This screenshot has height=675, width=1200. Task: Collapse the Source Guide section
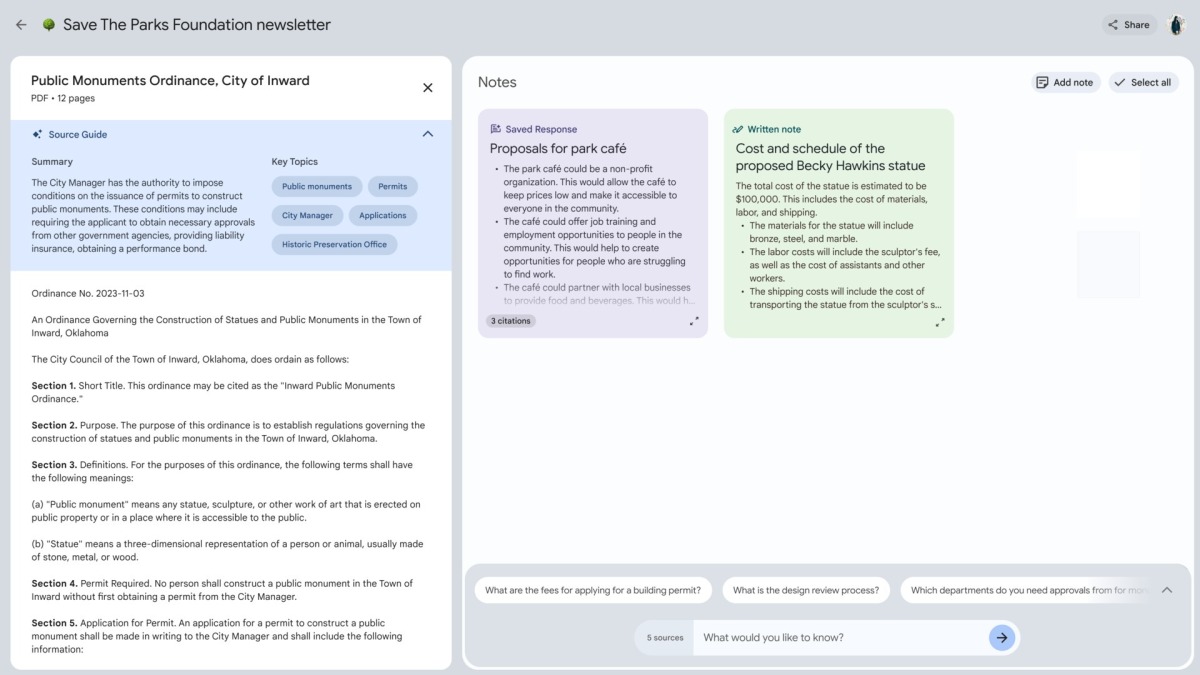coord(428,134)
